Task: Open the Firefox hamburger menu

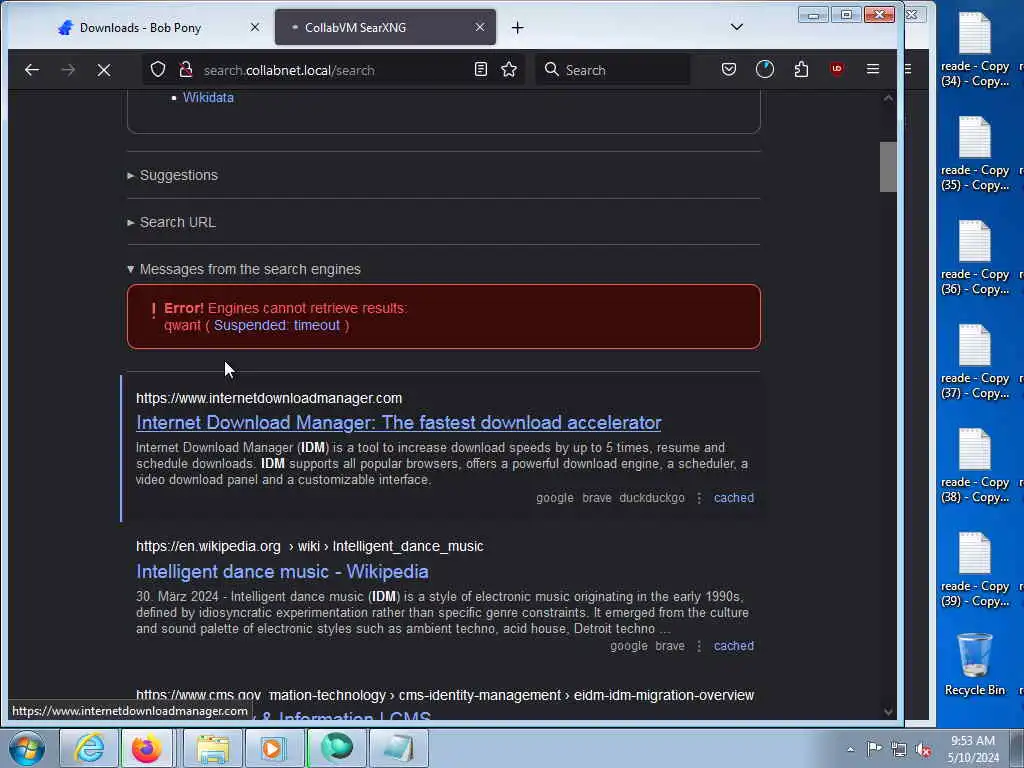Action: coord(872,69)
